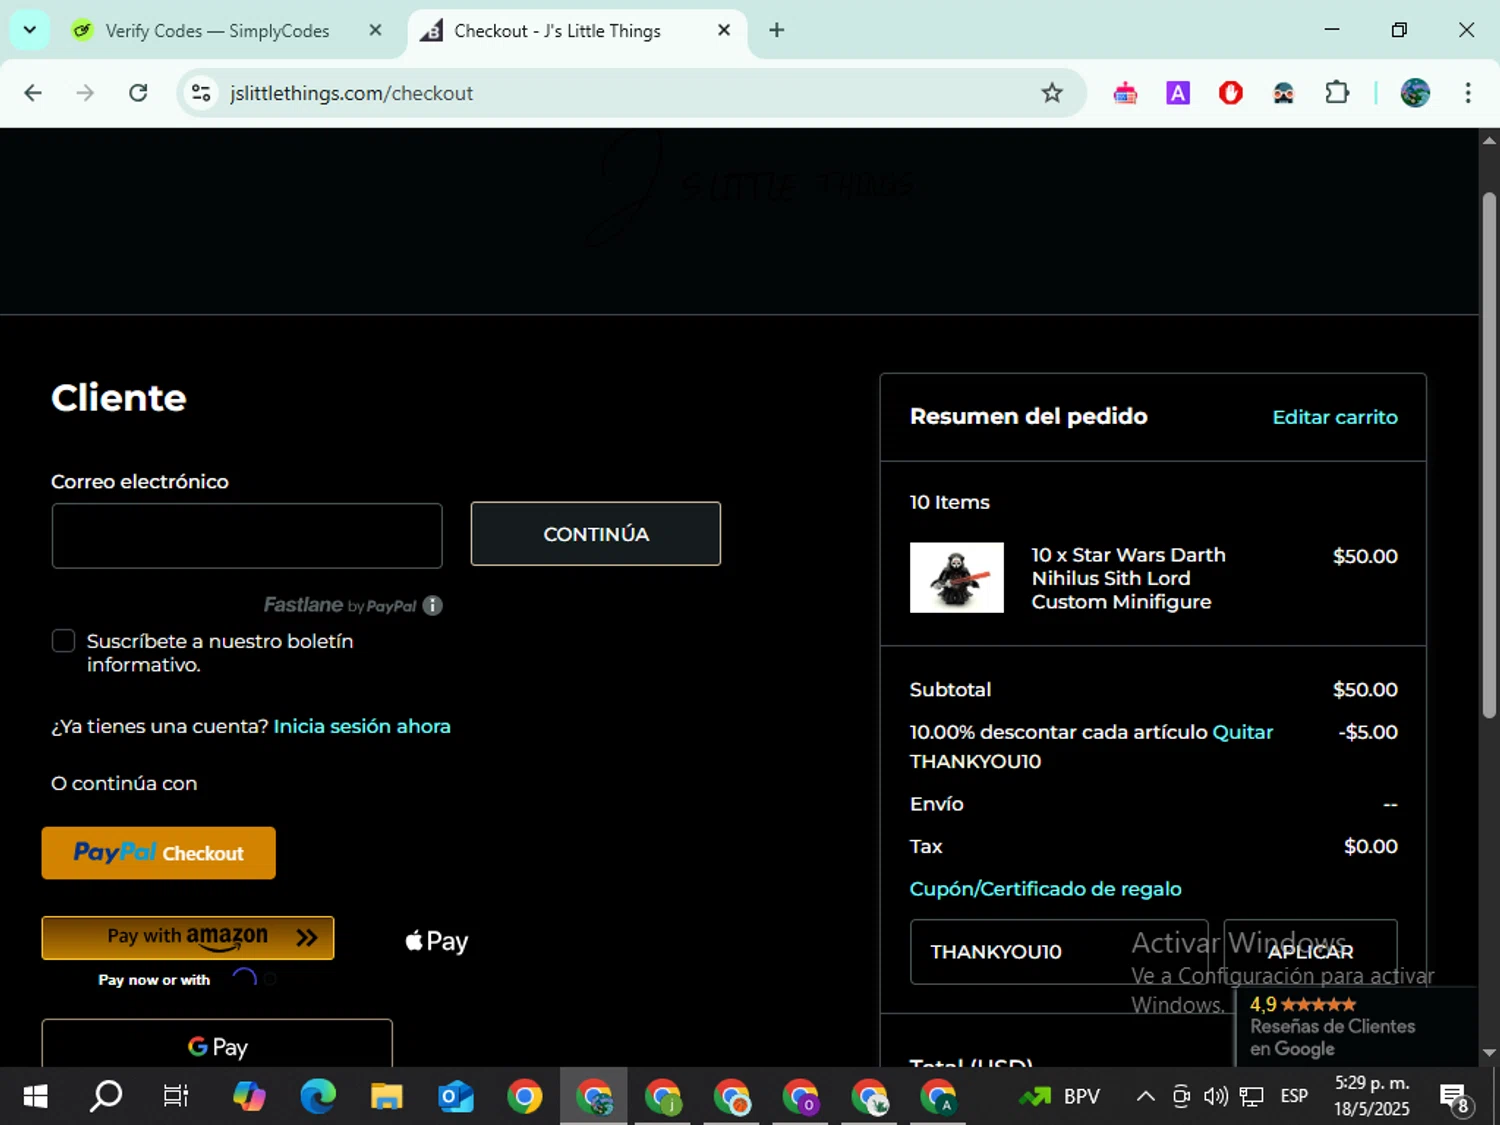Open the spy-face extension icon

coord(1283,93)
